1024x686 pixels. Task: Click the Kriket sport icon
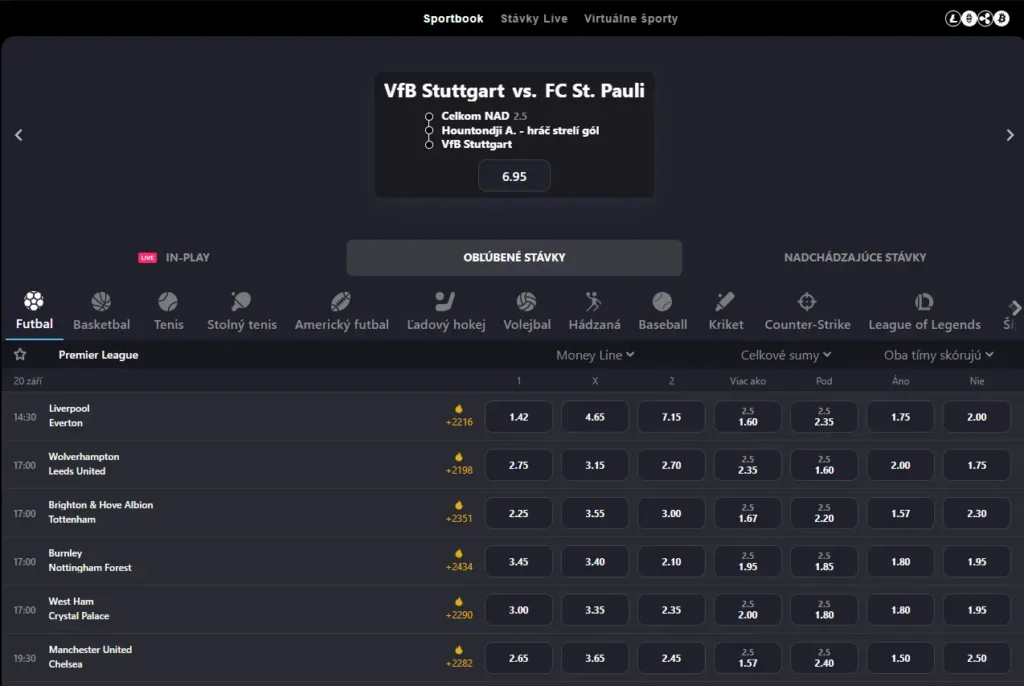click(x=725, y=302)
